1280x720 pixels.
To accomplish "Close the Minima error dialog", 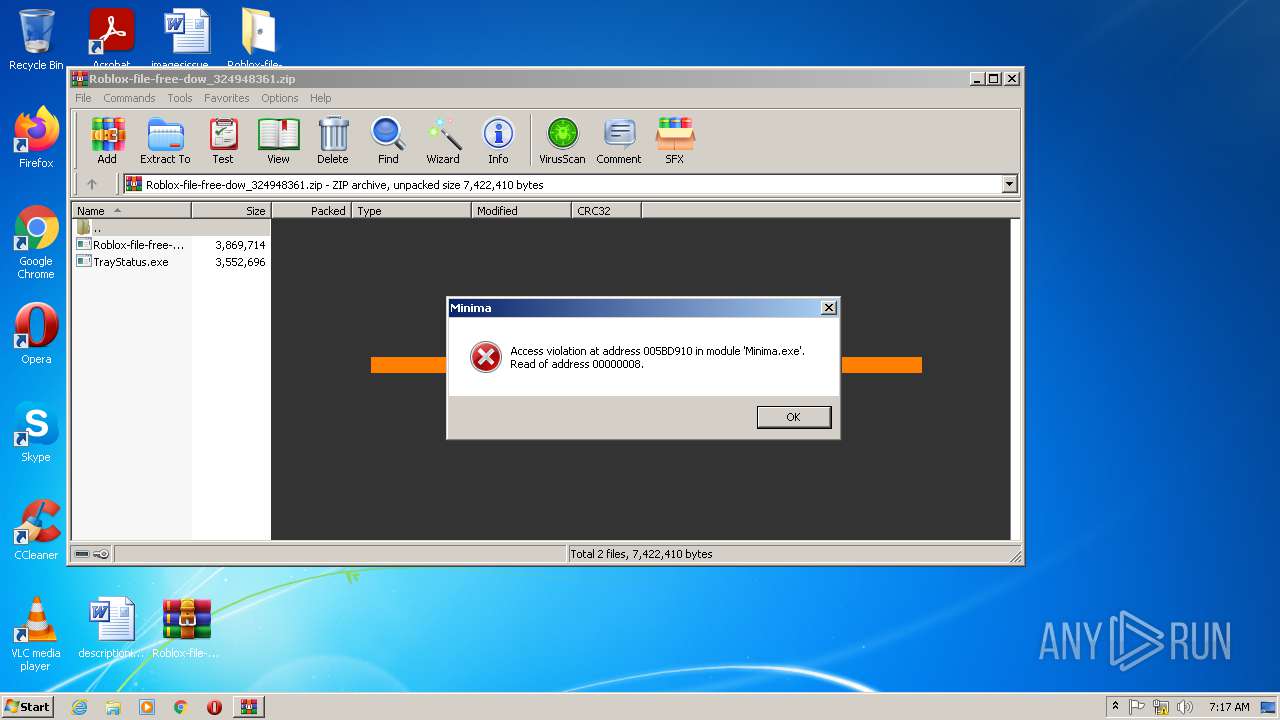I will point(828,308).
